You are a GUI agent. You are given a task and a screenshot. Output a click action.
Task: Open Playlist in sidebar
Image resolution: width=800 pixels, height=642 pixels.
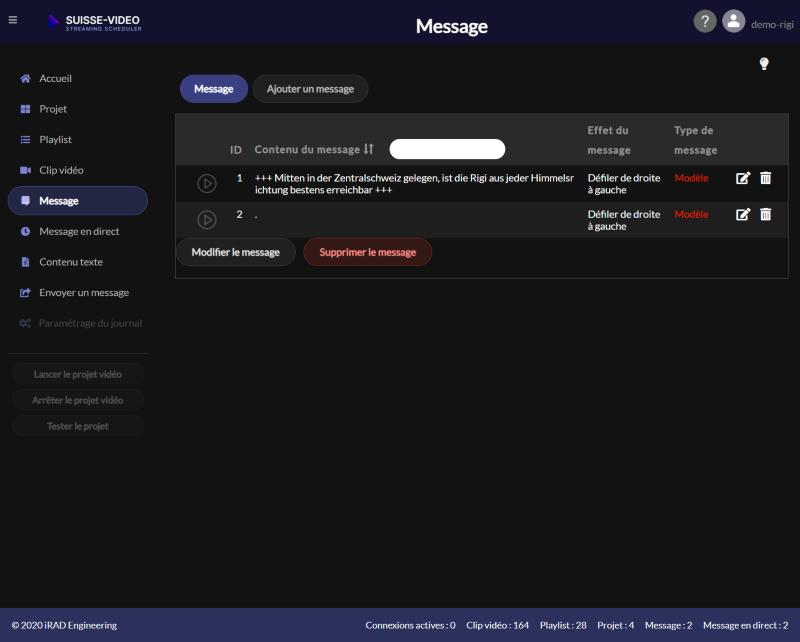coord(78,140)
